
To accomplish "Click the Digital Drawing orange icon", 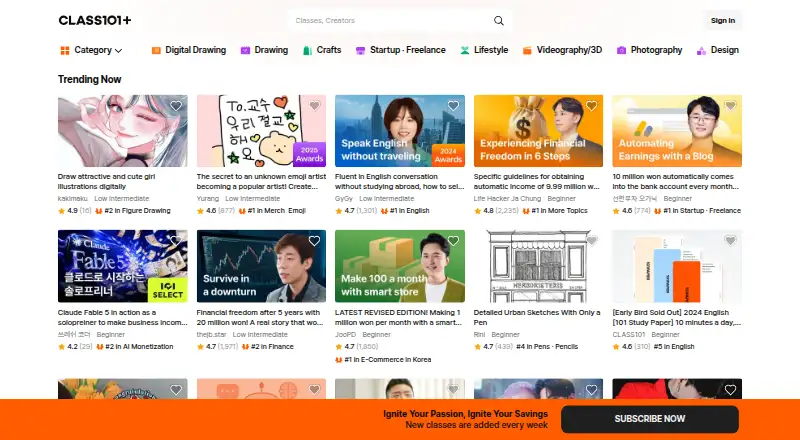I will 156,50.
